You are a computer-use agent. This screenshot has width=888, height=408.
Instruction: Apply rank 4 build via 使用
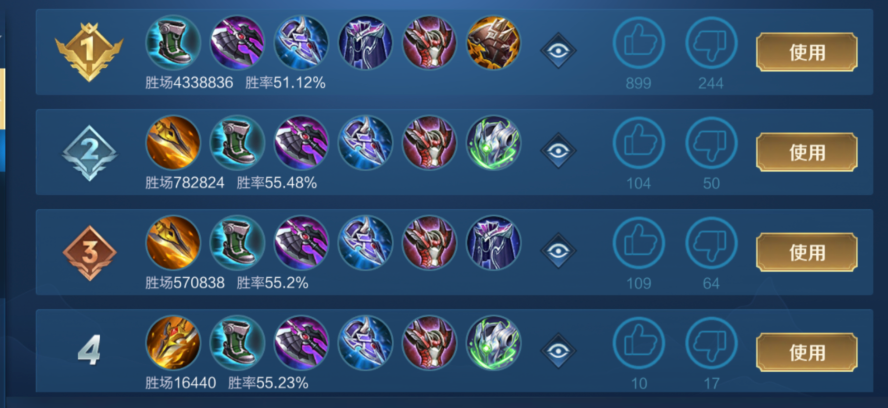pos(806,352)
